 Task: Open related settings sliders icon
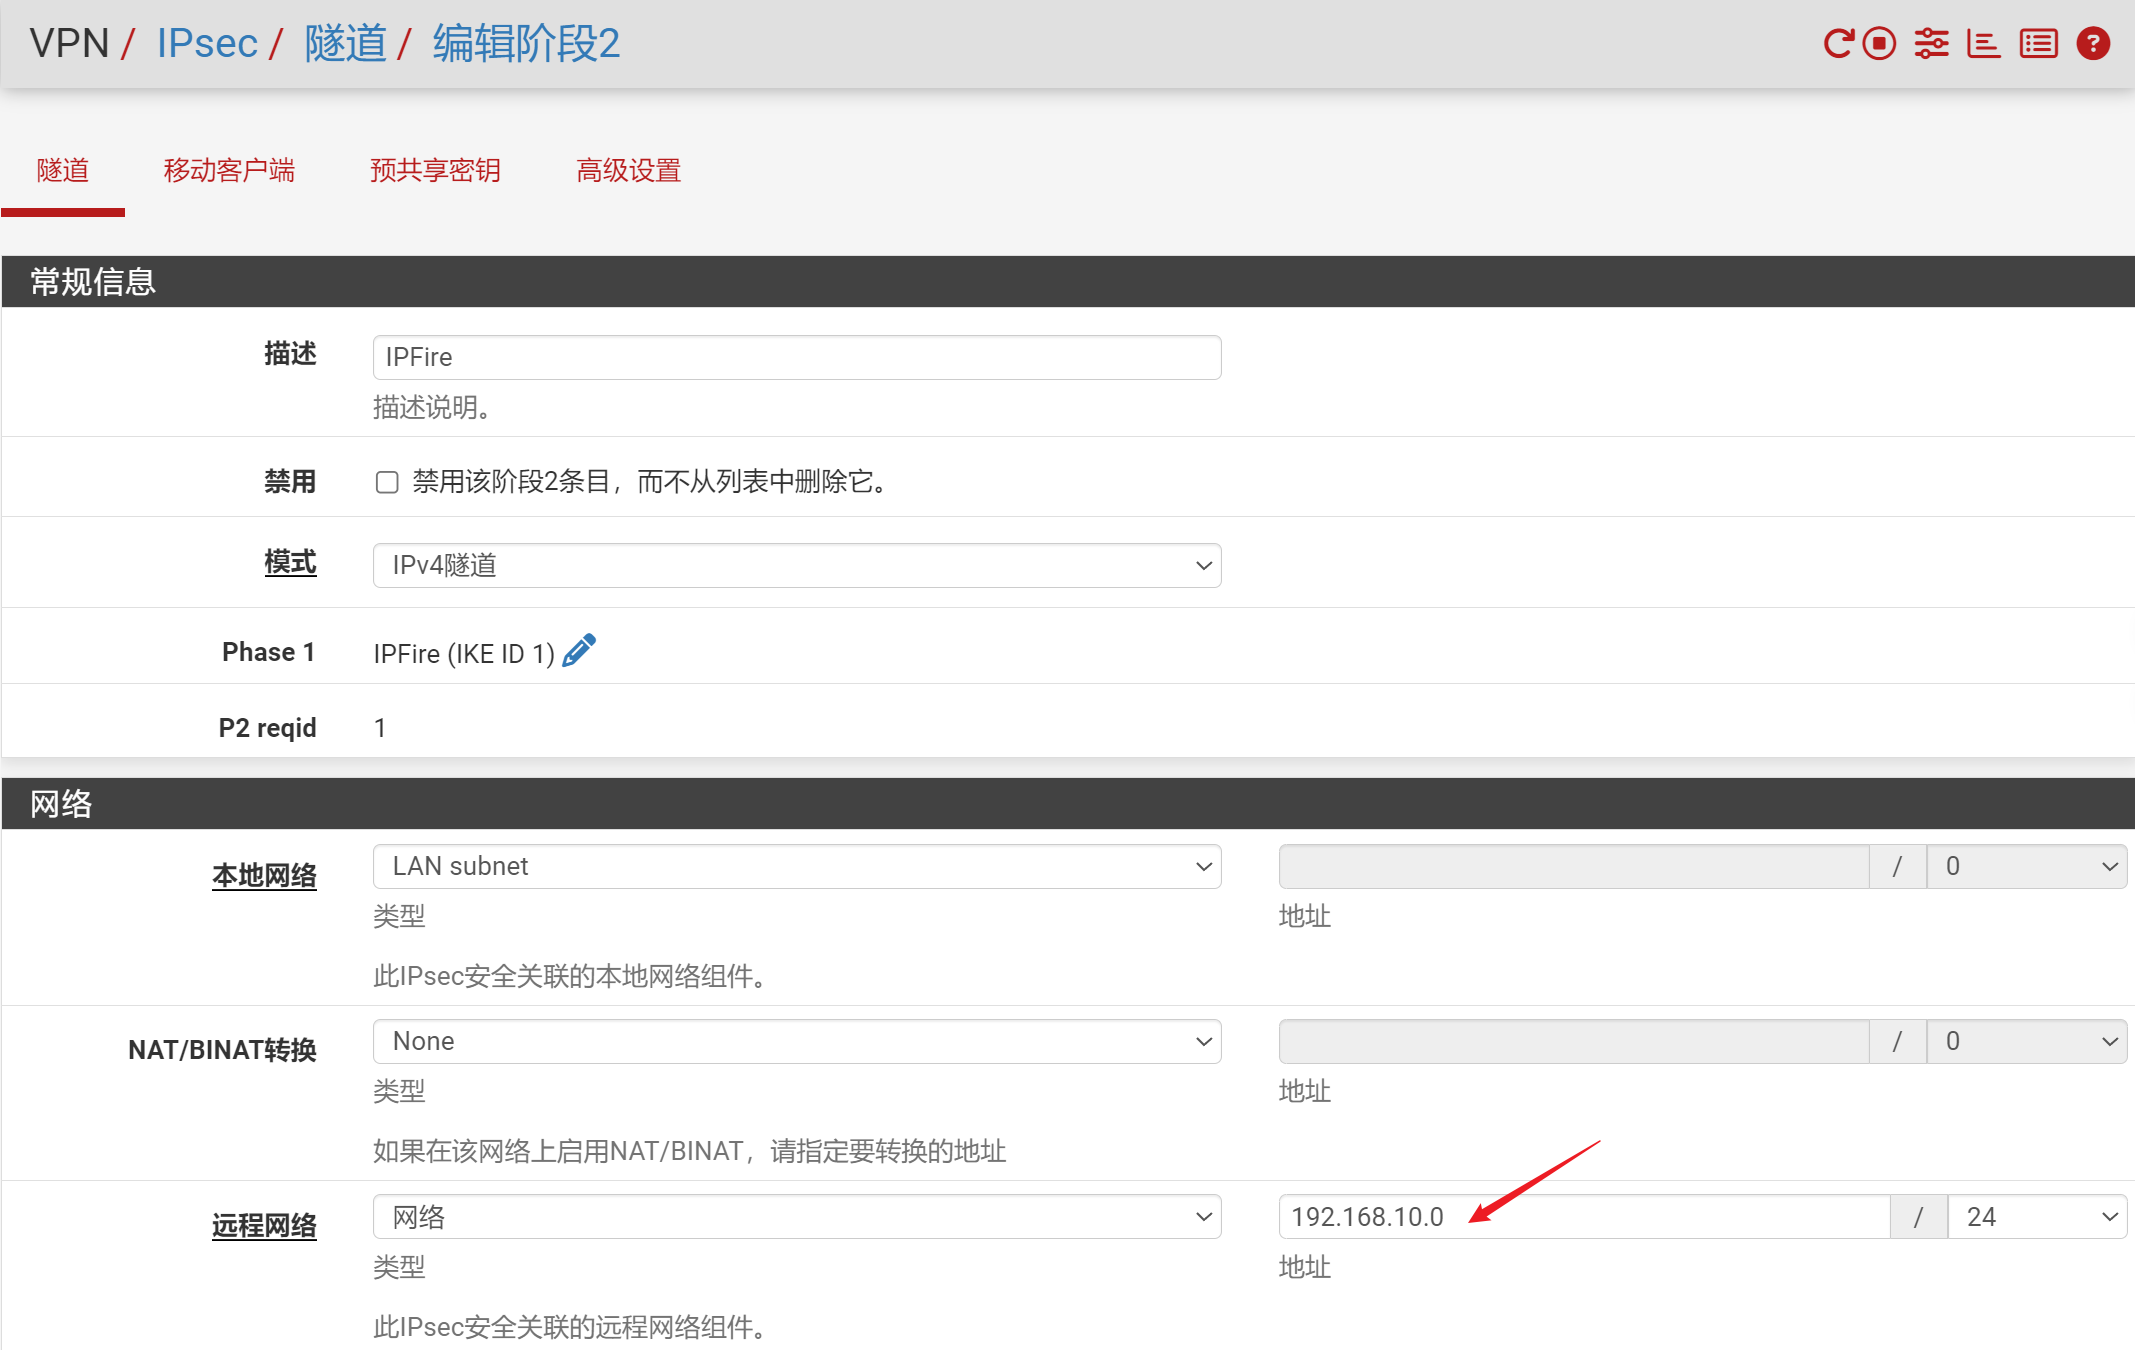1931,44
